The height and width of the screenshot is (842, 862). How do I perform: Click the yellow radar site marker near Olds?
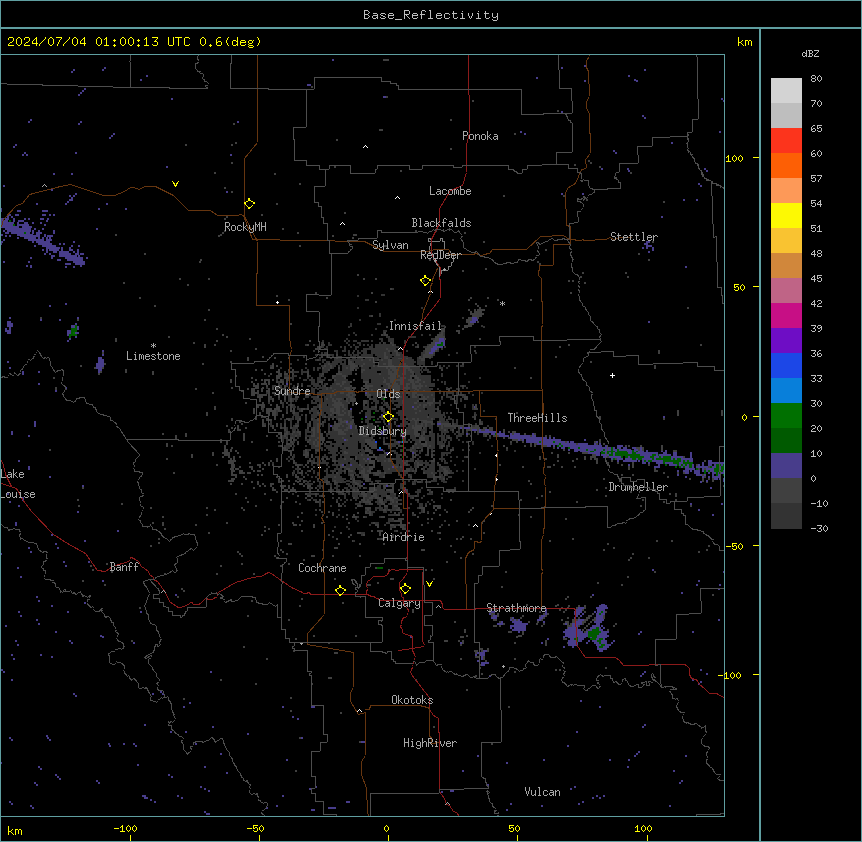pyautogui.click(x=388, y=417)
